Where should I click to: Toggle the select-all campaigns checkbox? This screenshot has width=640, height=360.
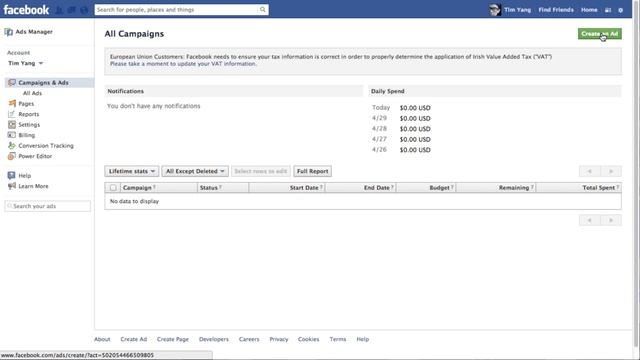[113, 188]
